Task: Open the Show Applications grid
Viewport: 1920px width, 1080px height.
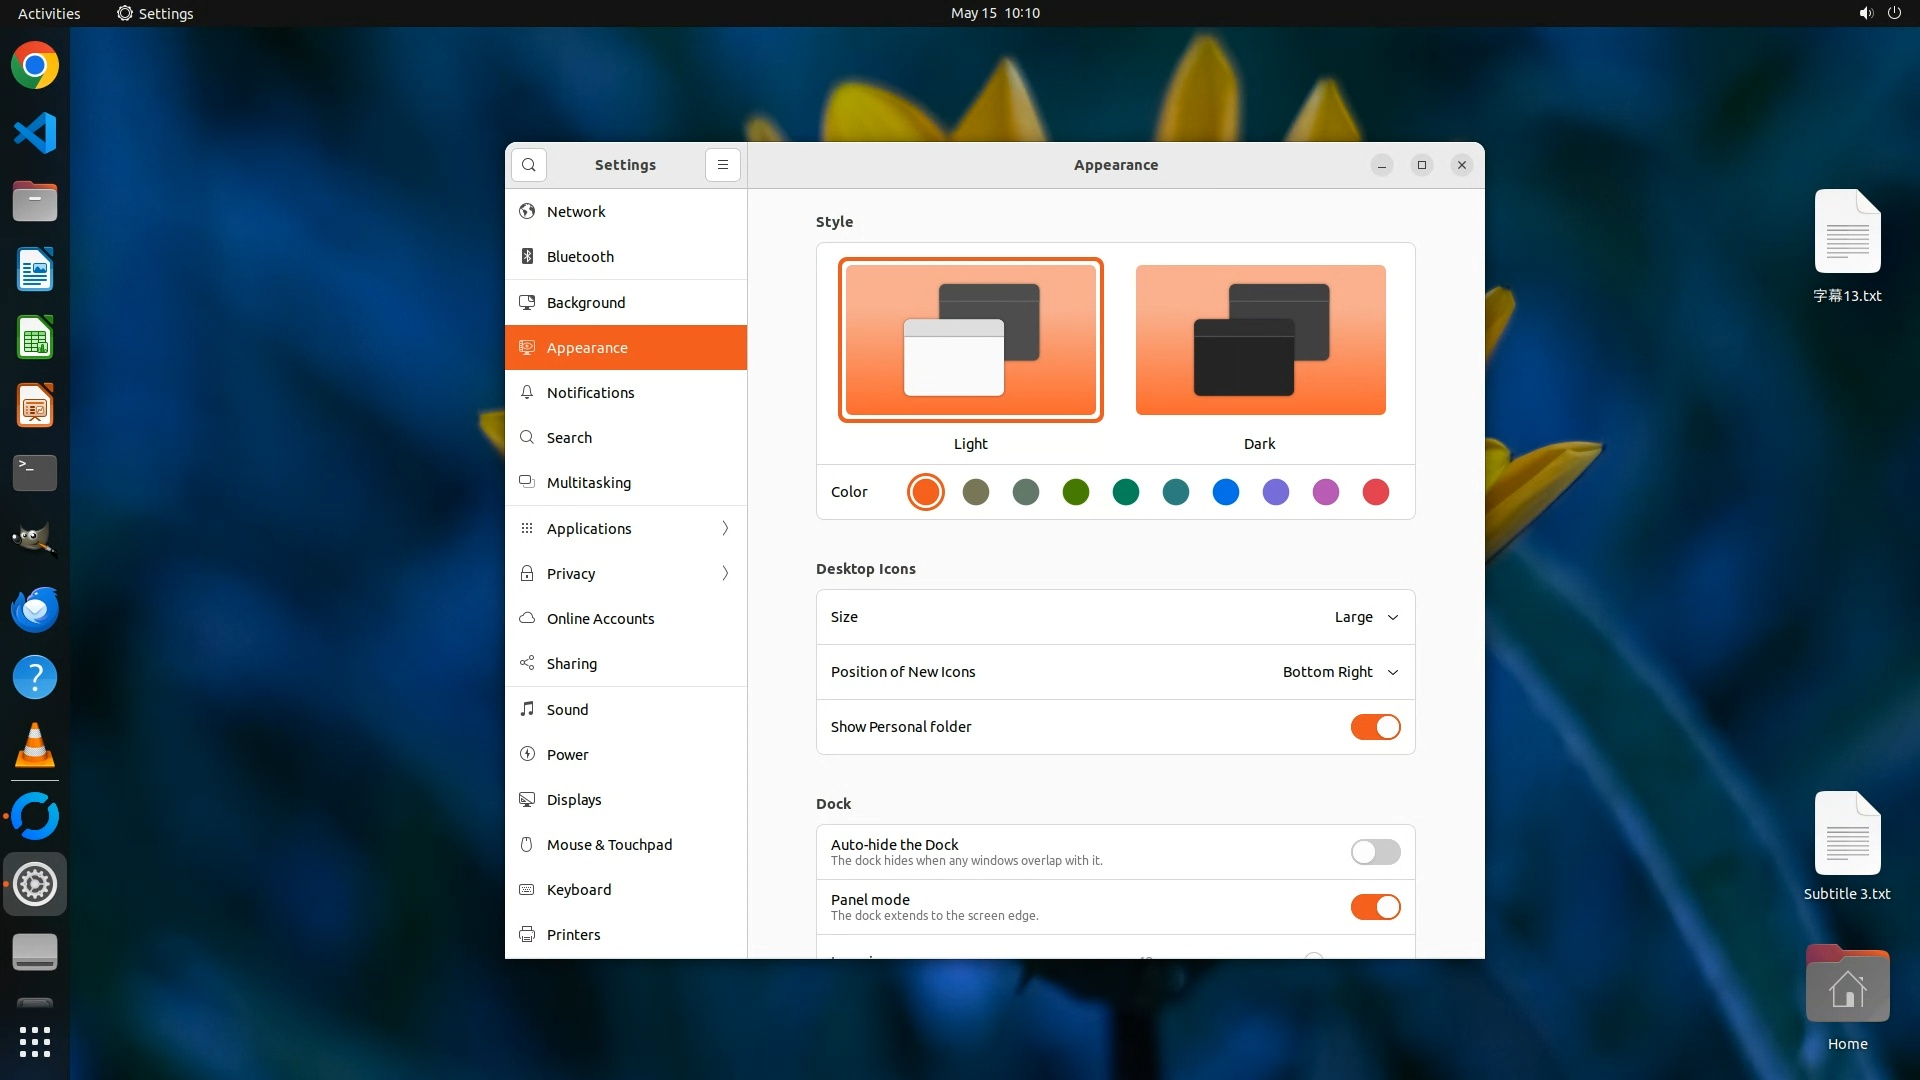Action: pos(35,1041)
